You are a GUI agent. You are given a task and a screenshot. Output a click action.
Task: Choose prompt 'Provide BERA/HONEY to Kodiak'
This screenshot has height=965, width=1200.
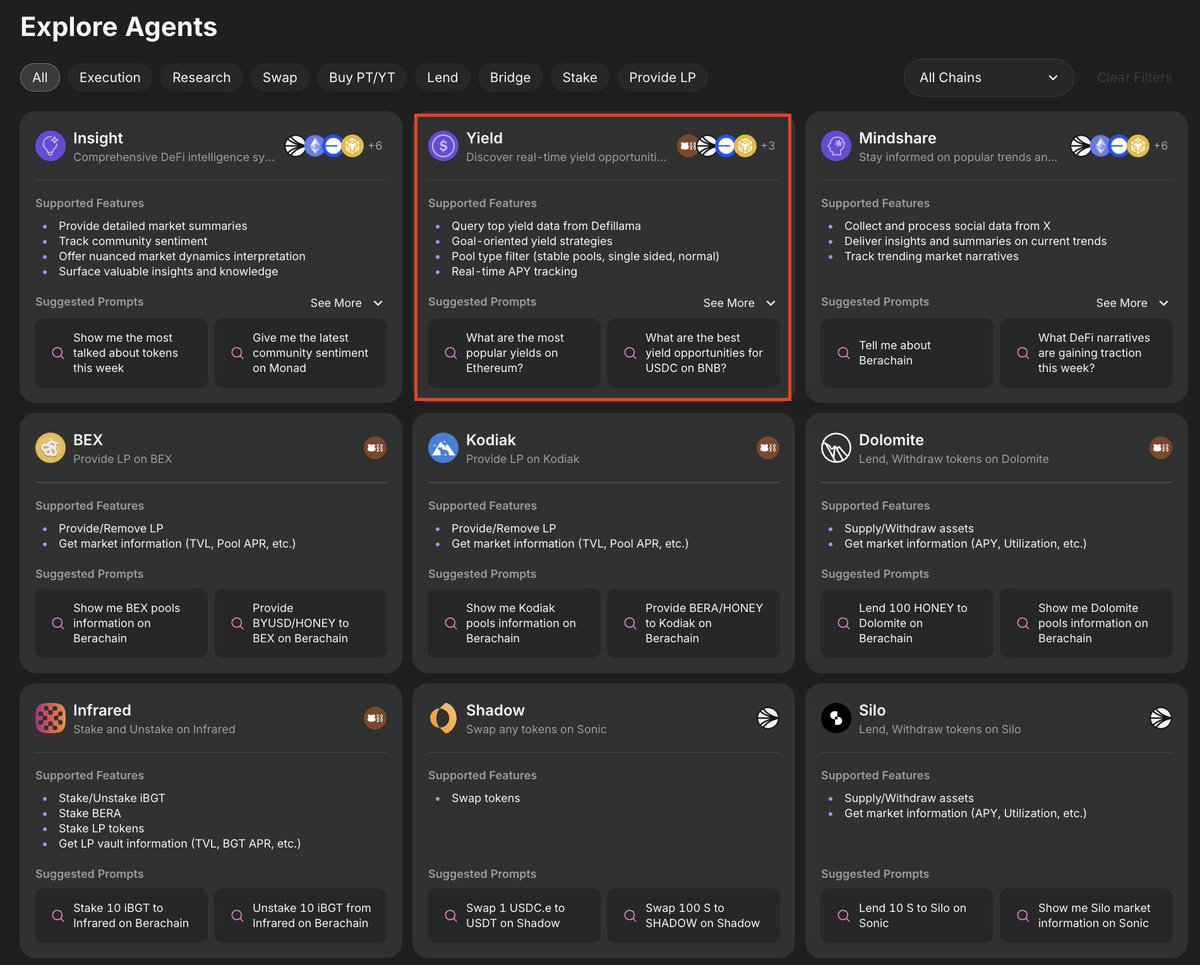point(693,623)
